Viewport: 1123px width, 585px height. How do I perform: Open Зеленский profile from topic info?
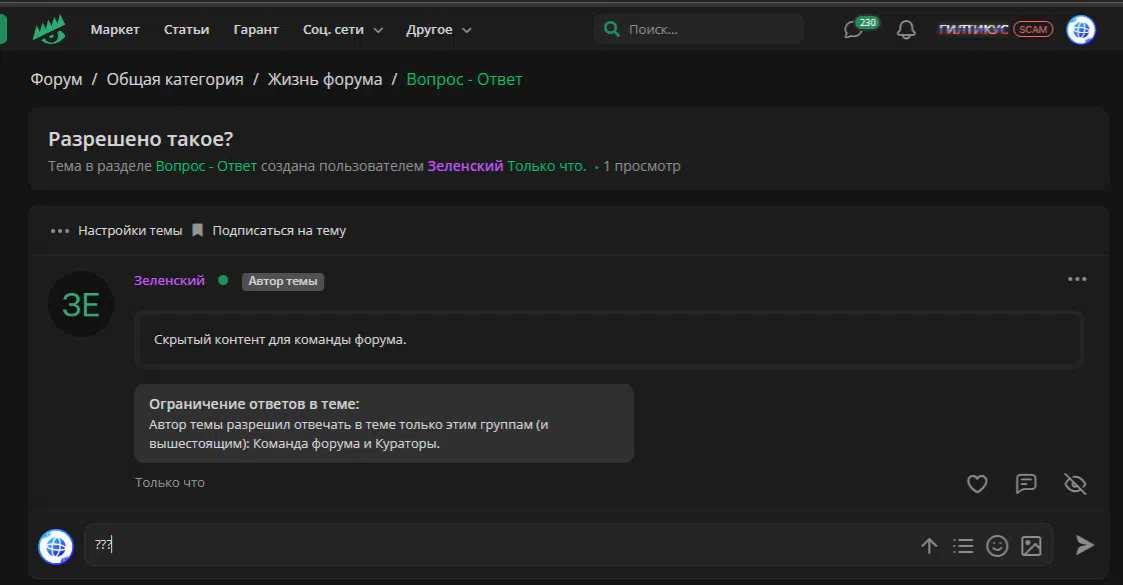pos(465,166)
